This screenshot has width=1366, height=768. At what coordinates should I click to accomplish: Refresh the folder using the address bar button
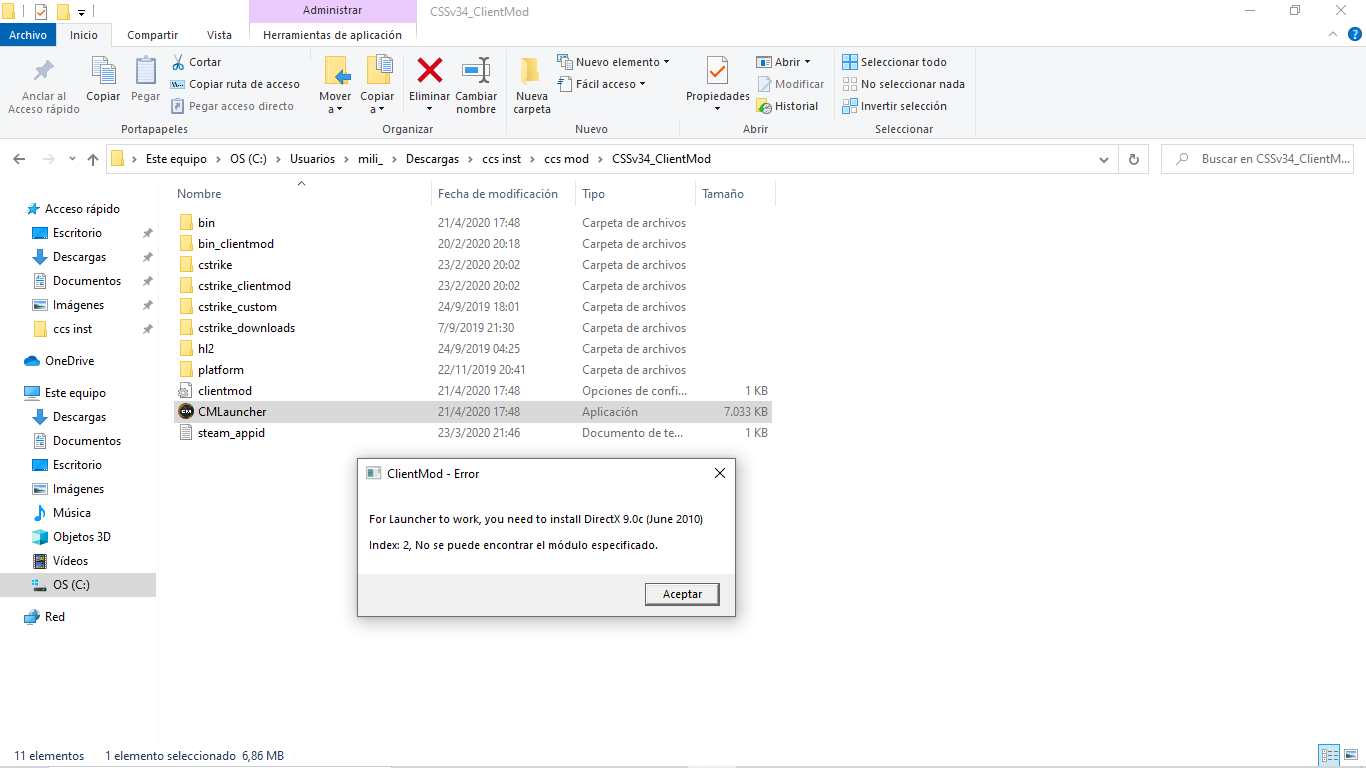tap(1133, 159)
